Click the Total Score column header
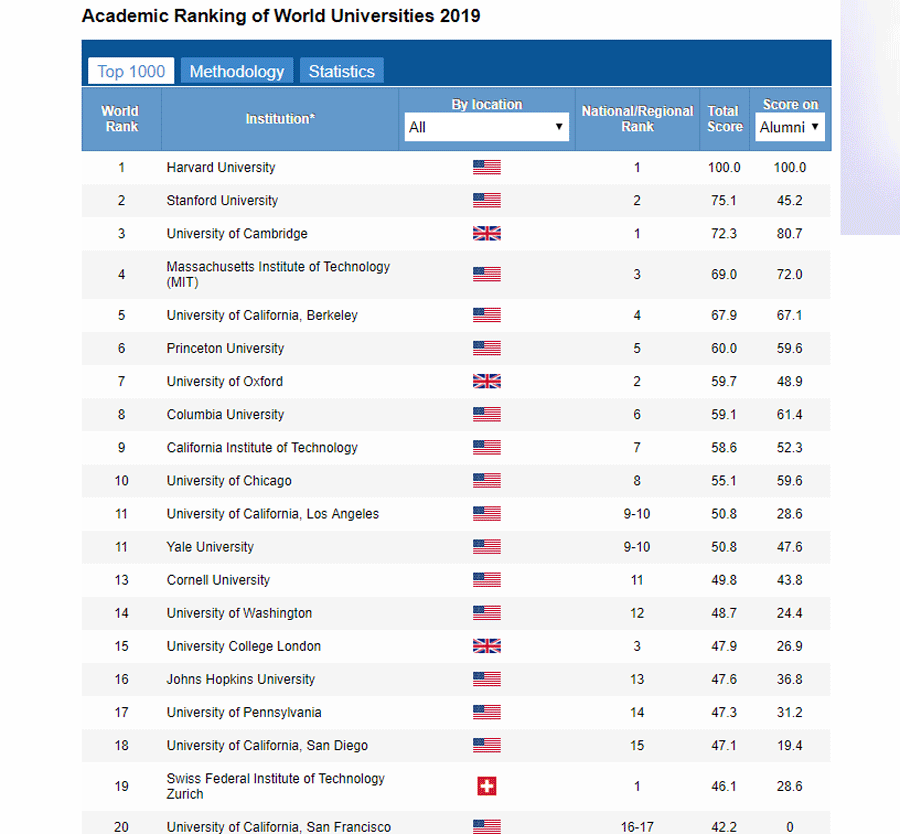 [x=723, y=119]
